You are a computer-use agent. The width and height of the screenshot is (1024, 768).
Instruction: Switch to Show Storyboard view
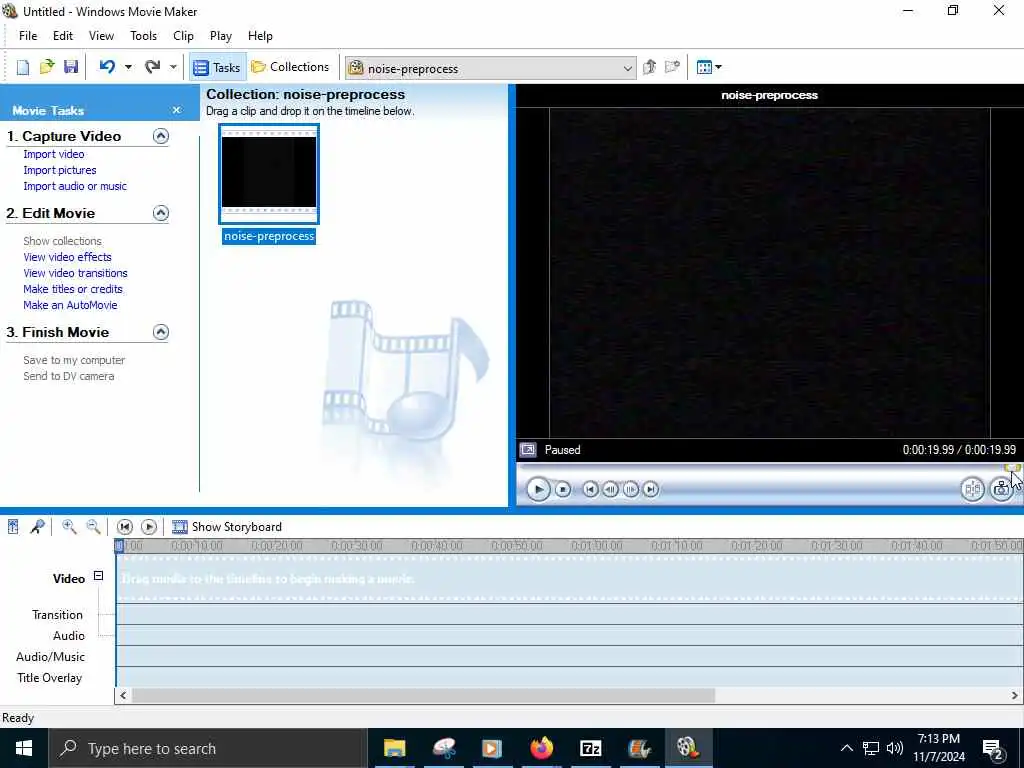227,526
